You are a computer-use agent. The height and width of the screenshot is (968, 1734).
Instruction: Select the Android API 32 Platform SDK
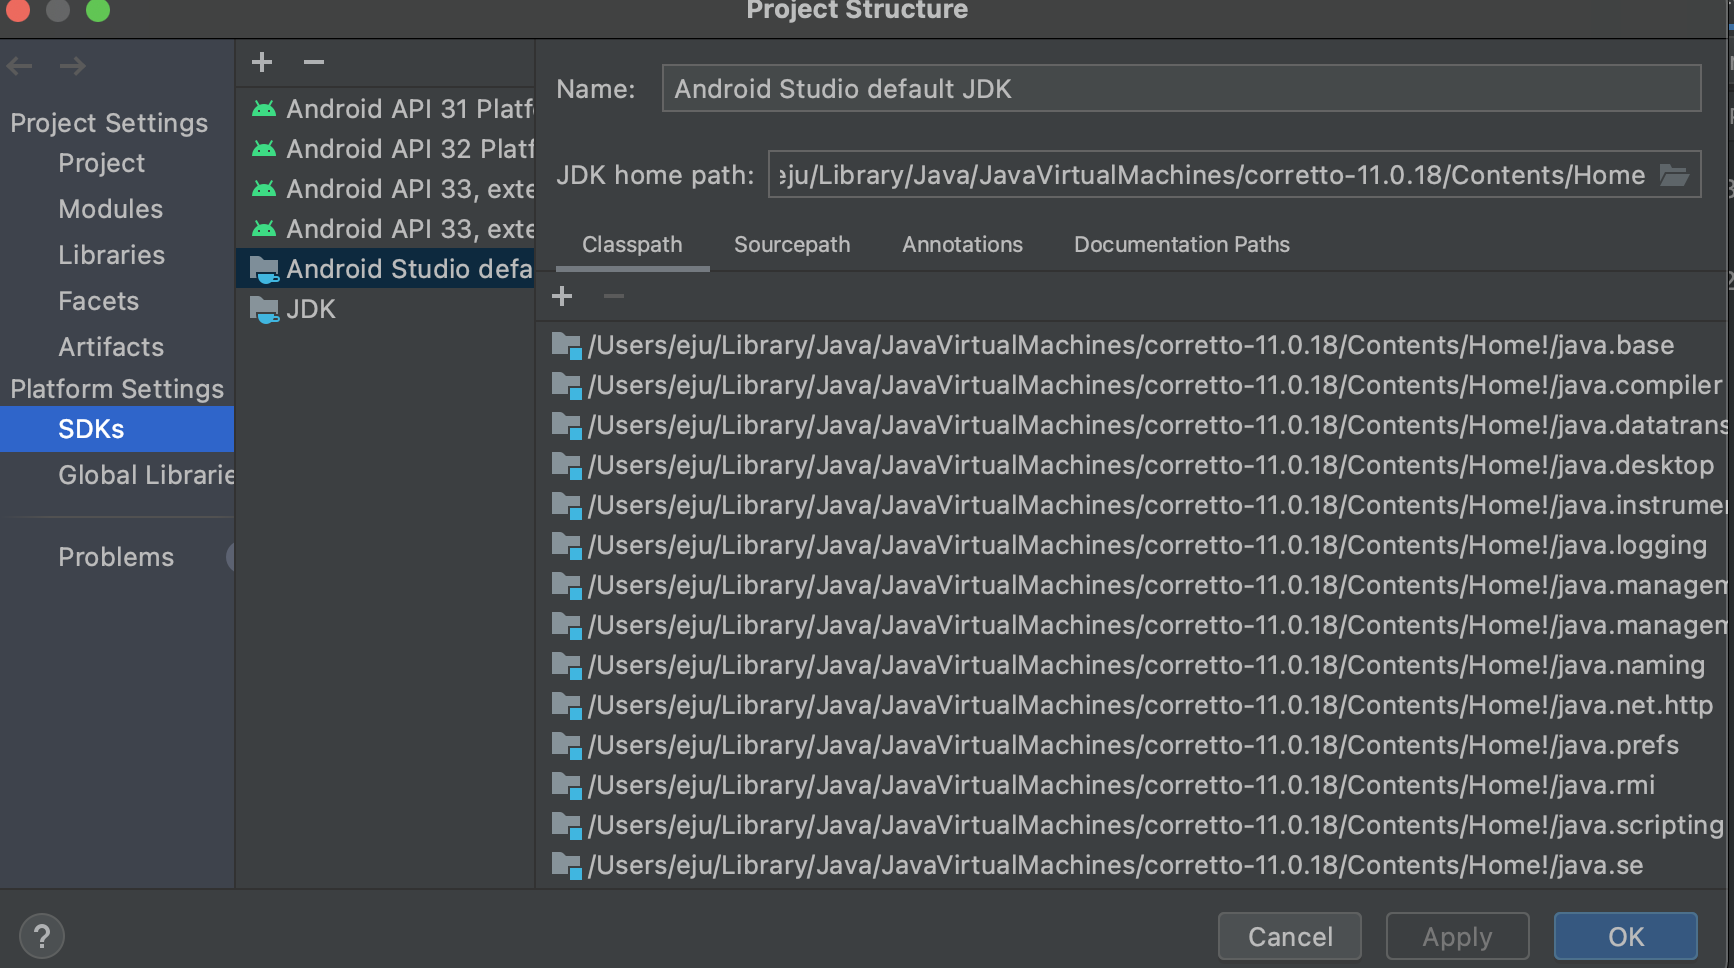click(386, 149)
